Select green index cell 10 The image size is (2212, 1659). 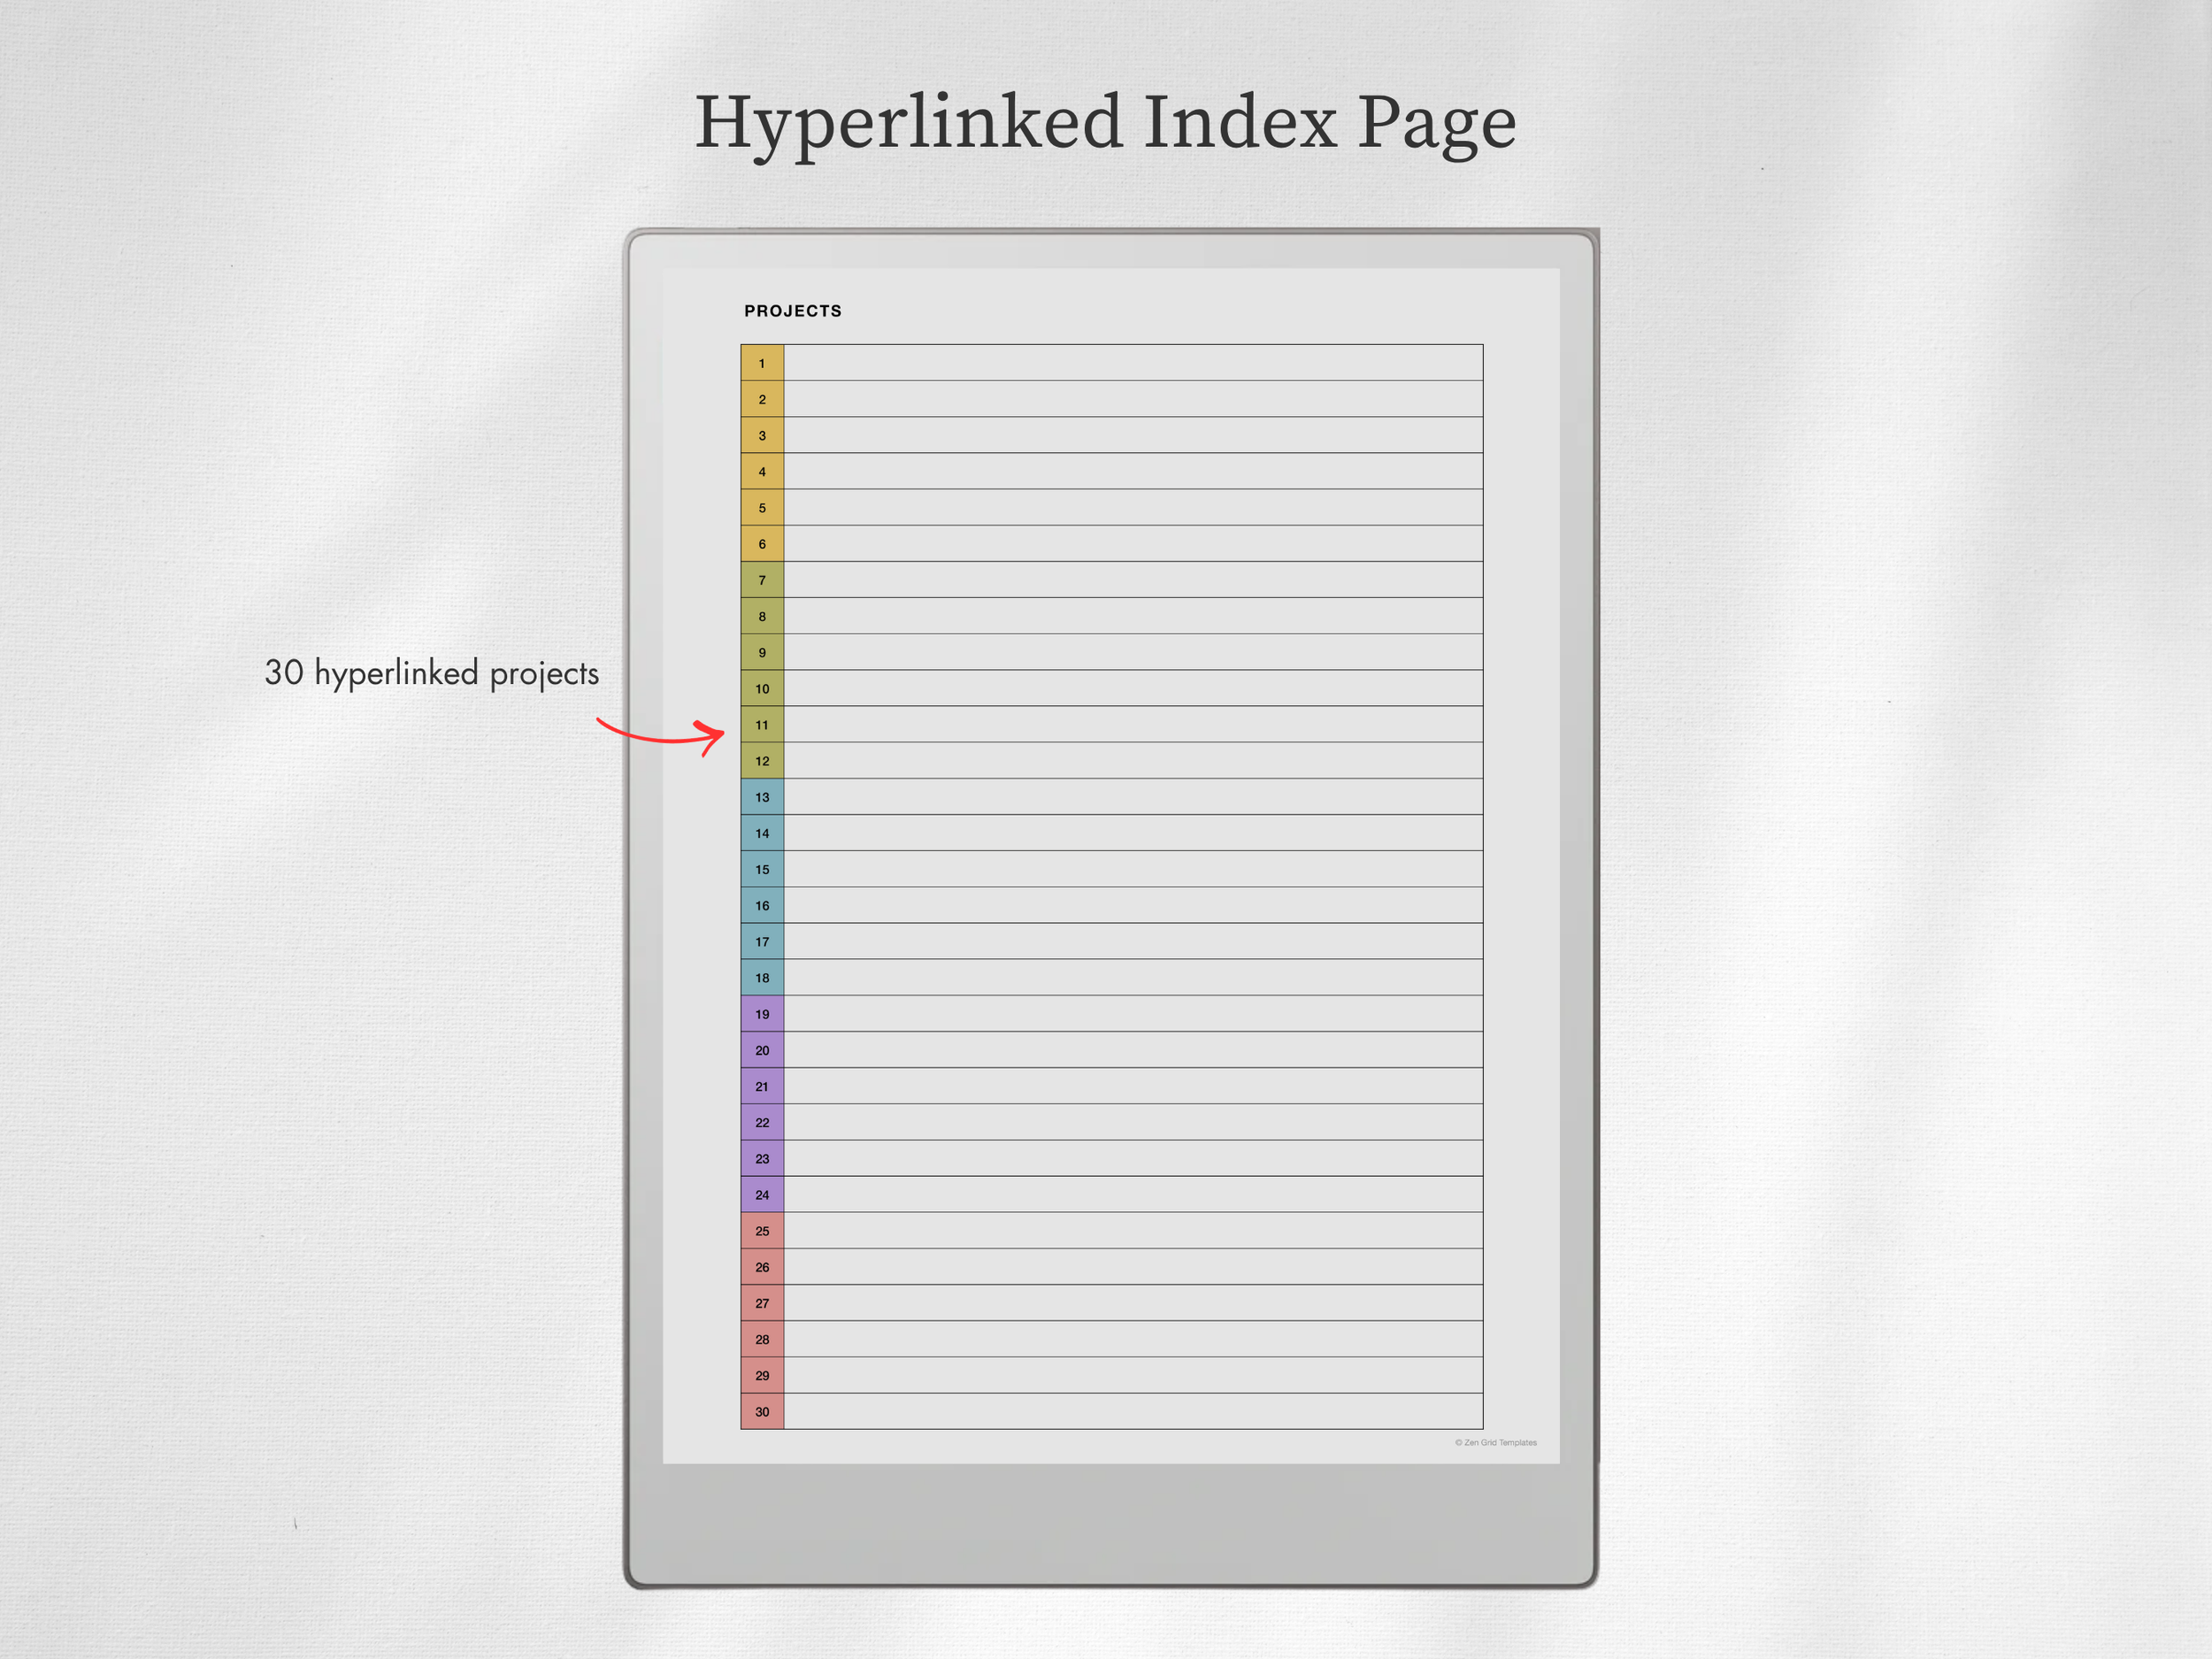(x=762, y=688)
